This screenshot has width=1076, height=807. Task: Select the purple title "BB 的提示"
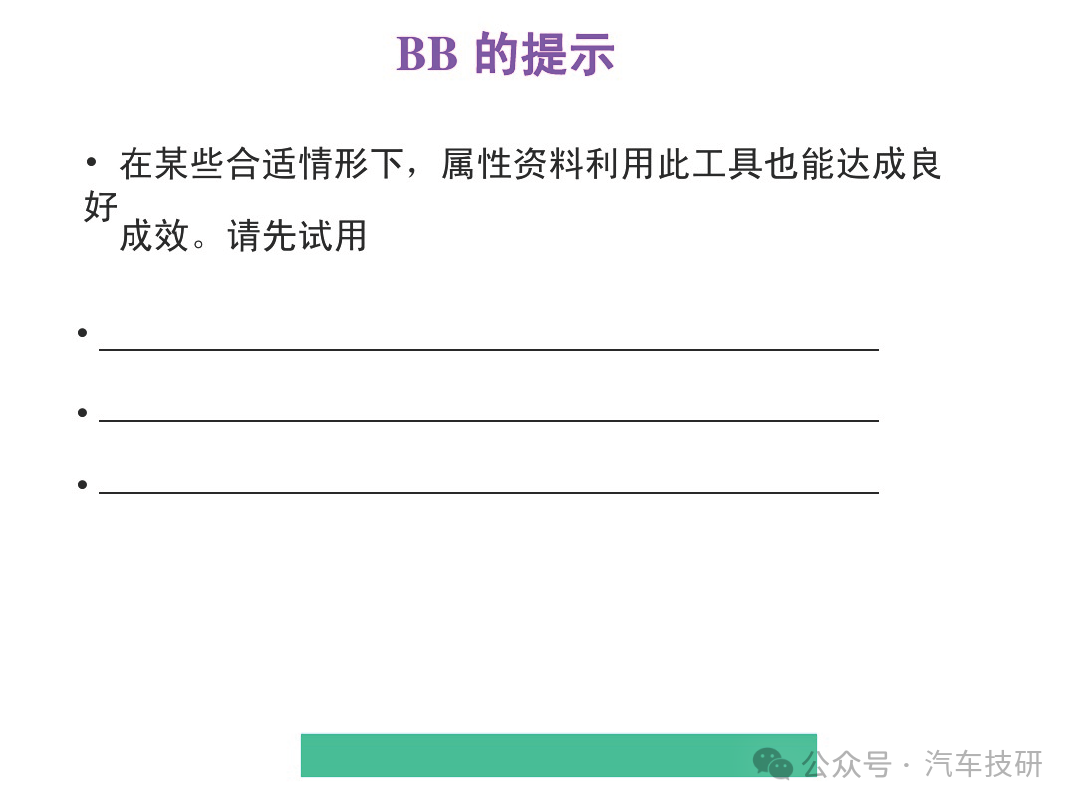(506, 54)
